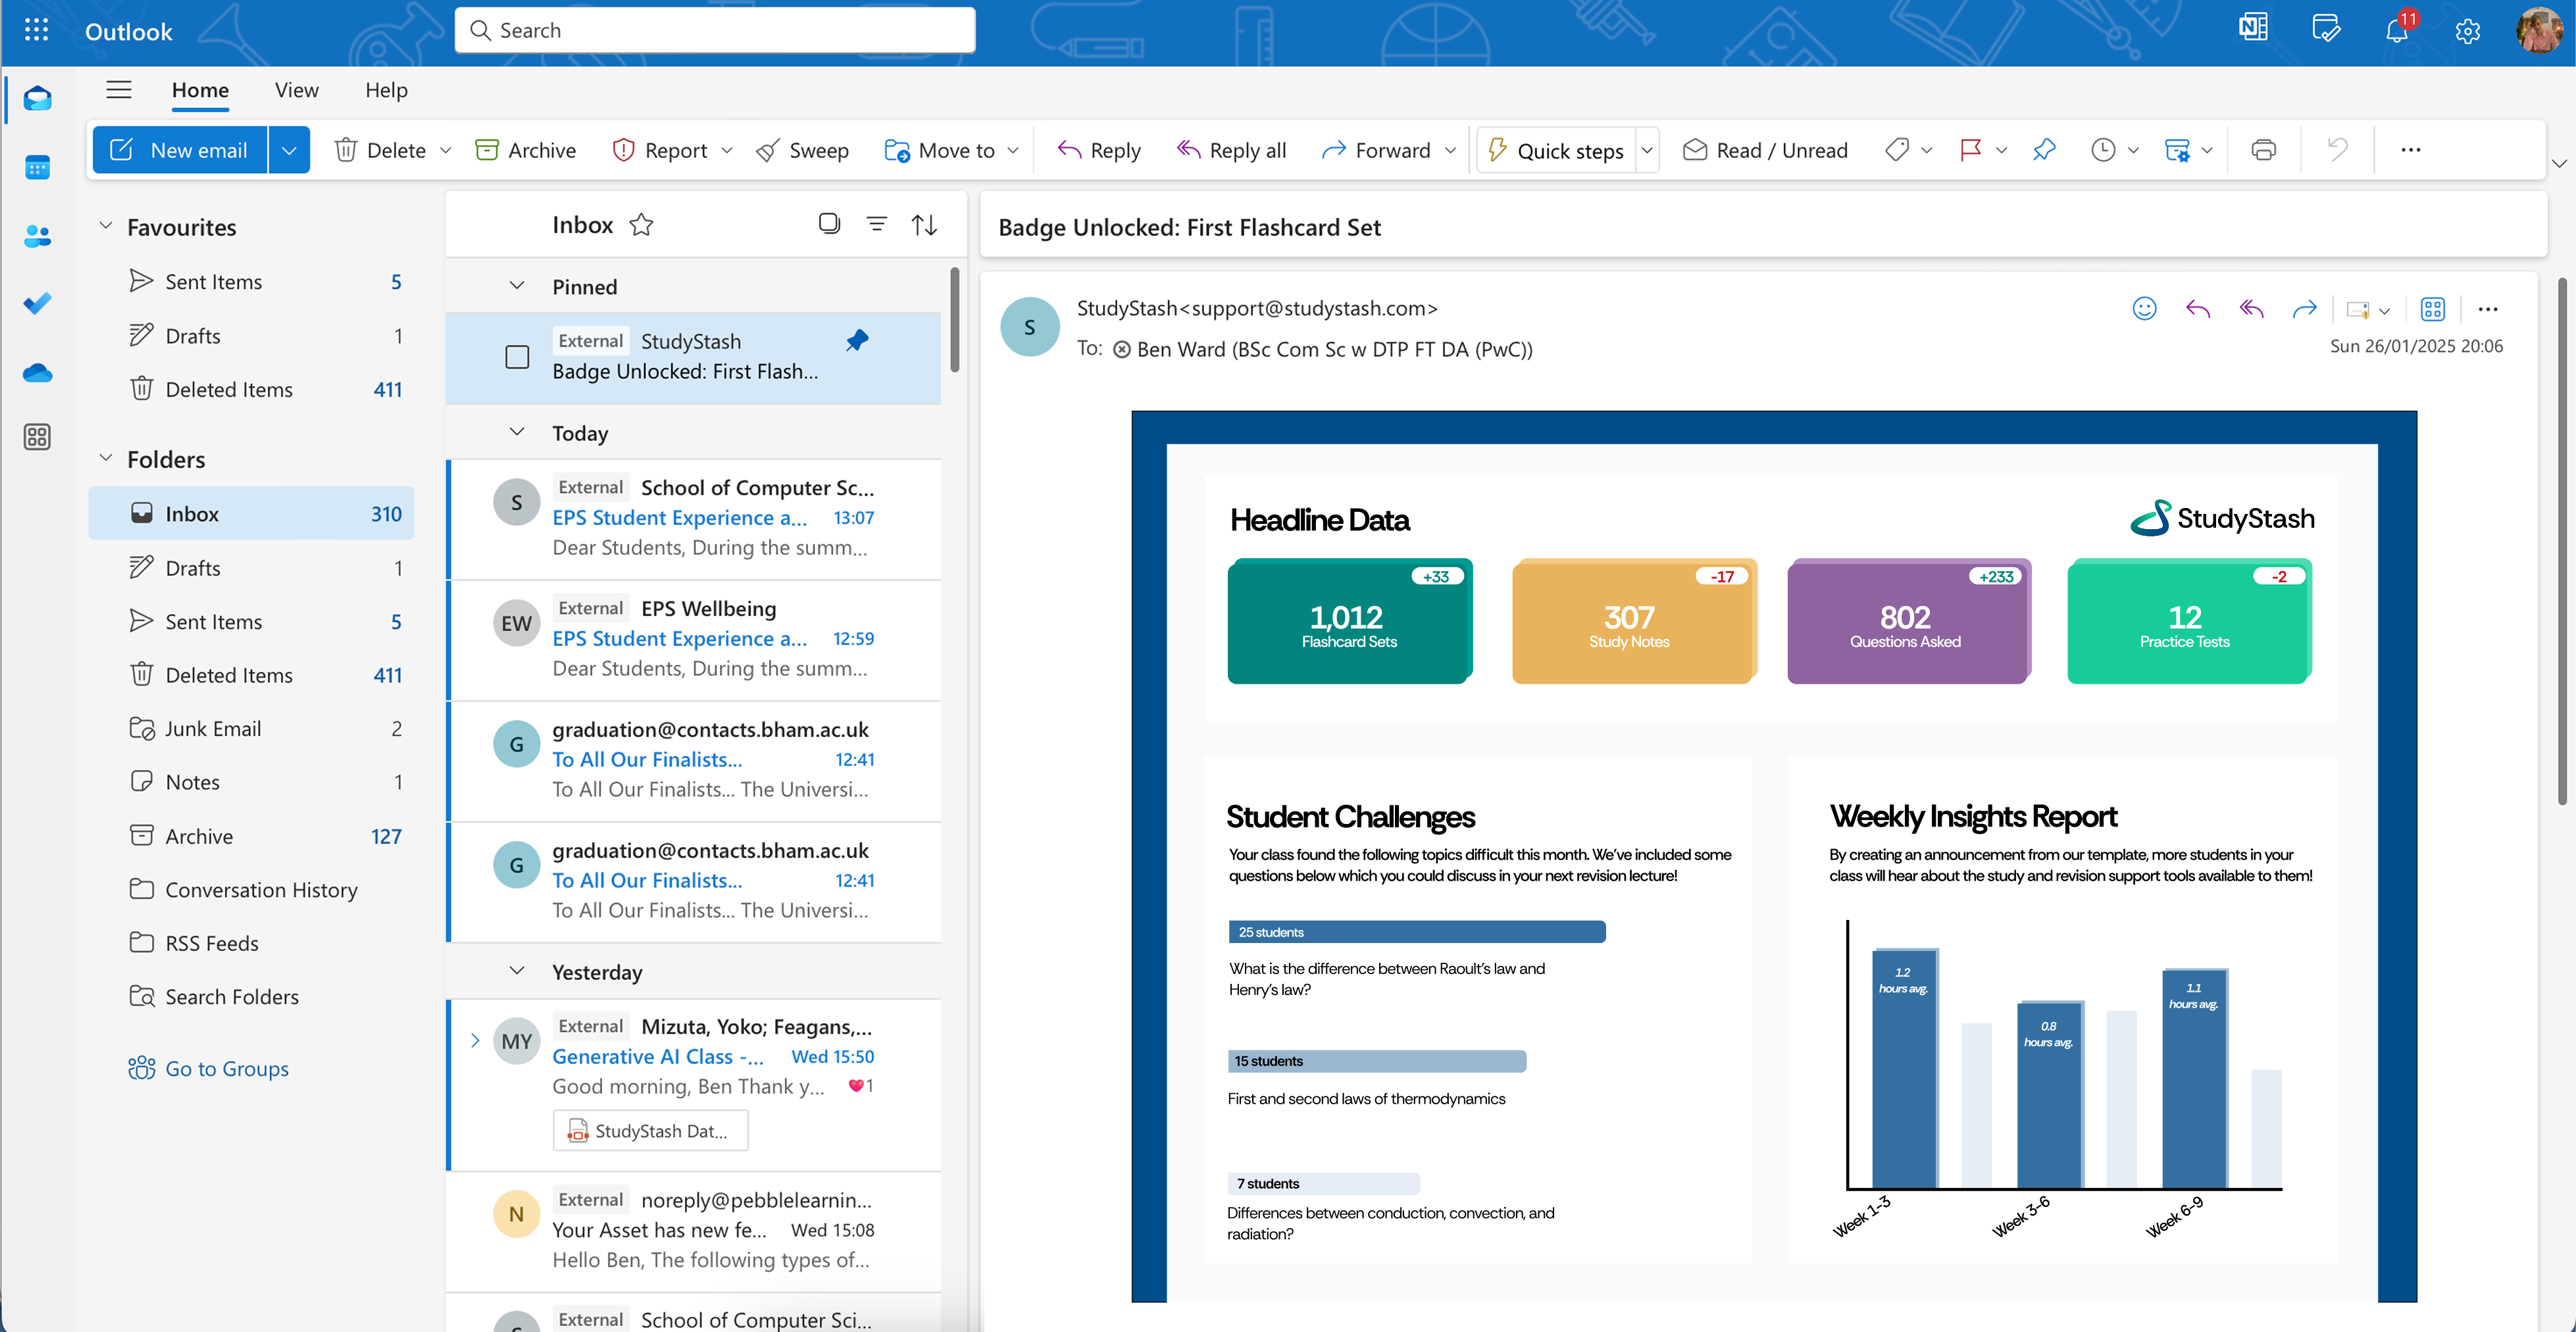Open the My Day icon in header

click(2326, 29)
